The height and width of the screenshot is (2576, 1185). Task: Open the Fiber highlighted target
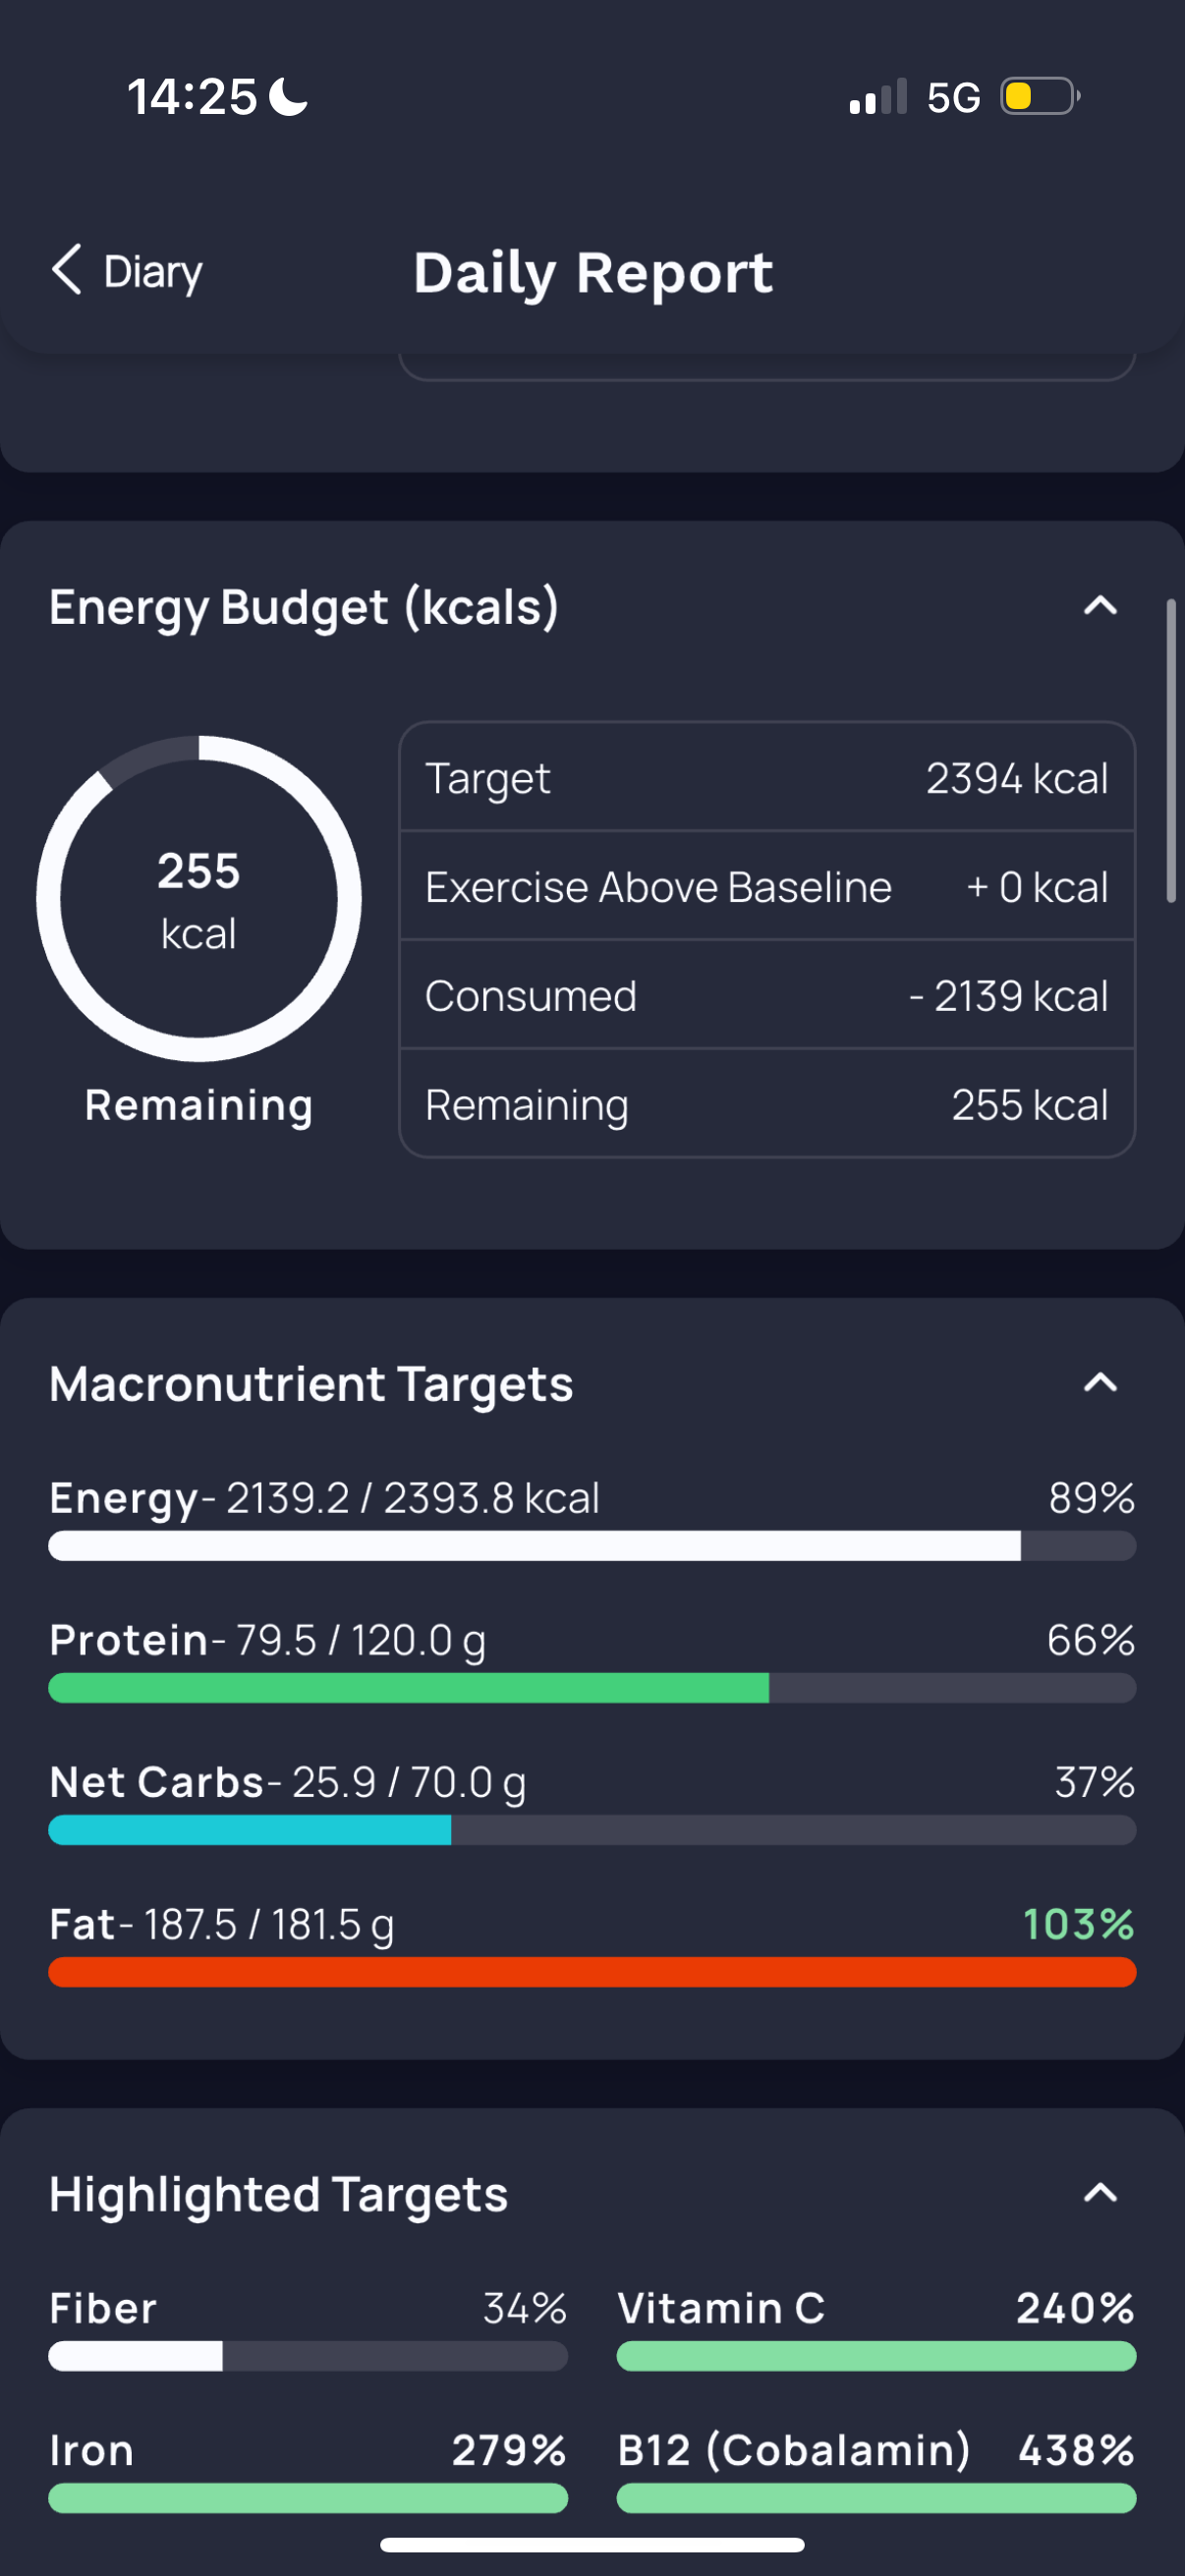point(308,2330)
